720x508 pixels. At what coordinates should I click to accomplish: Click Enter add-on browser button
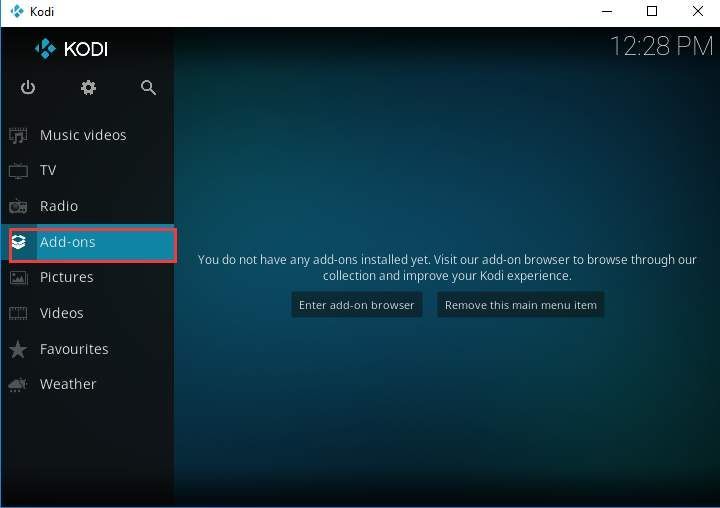(x=356, y=305)
